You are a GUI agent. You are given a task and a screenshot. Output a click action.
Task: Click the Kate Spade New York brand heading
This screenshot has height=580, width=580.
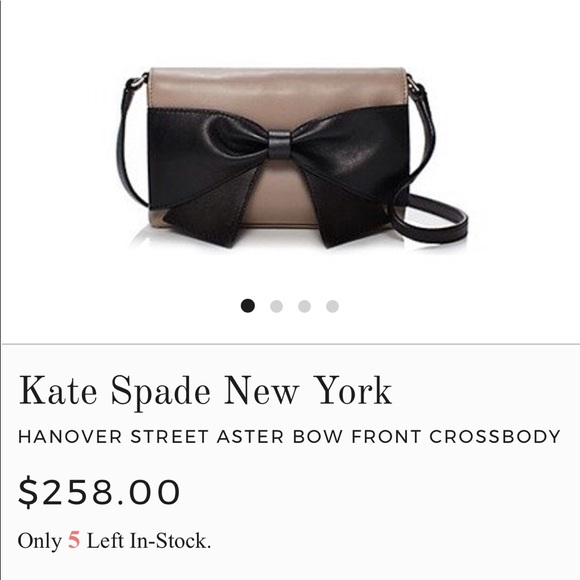pos(205,391)
